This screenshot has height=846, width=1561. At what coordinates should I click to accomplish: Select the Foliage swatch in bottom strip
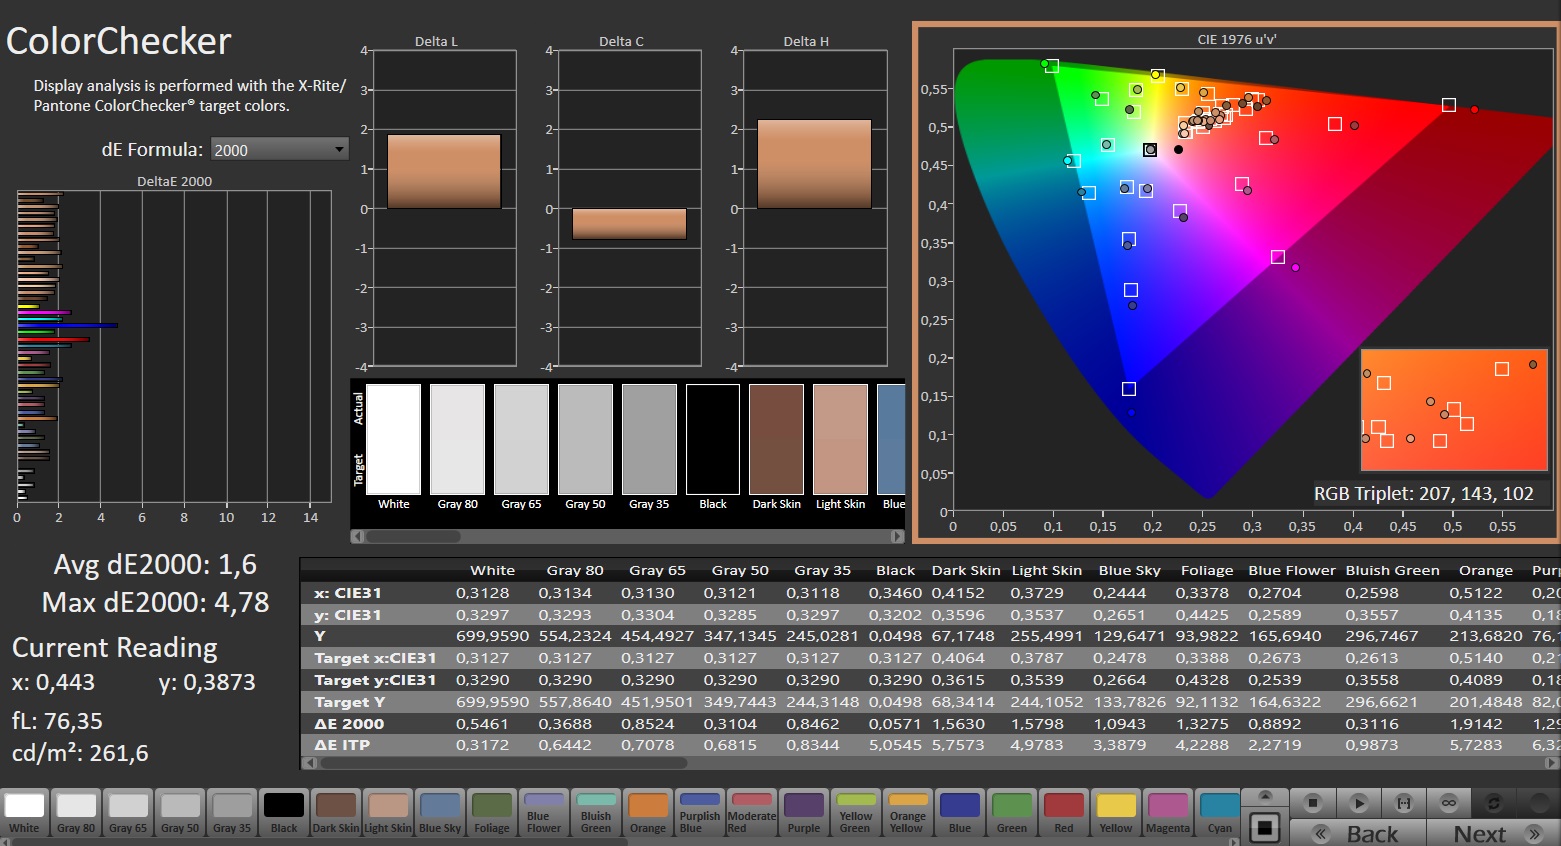click(492, 813)
